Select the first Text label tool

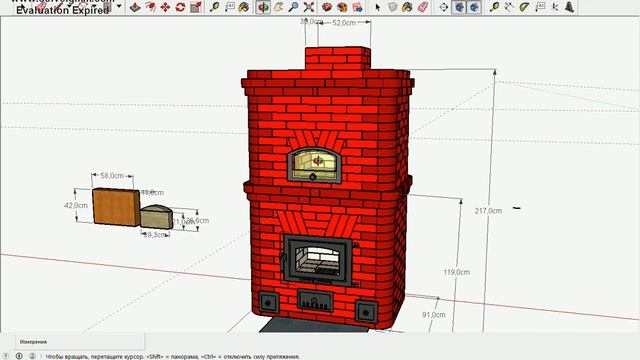229,7
